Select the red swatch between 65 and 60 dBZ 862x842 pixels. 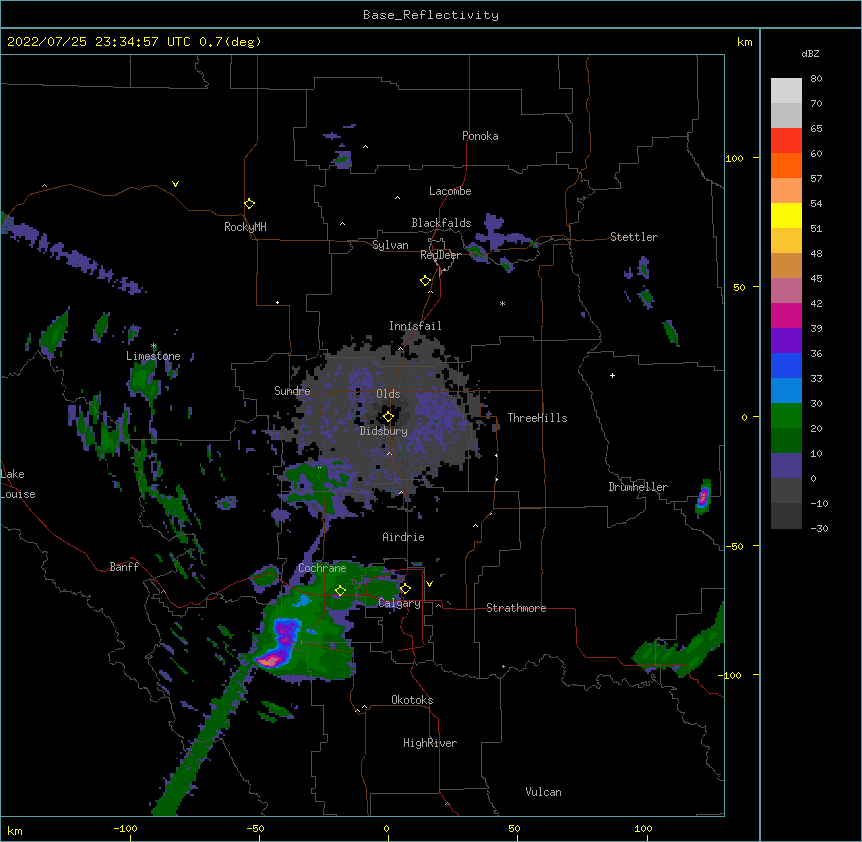tap(786, 141)
